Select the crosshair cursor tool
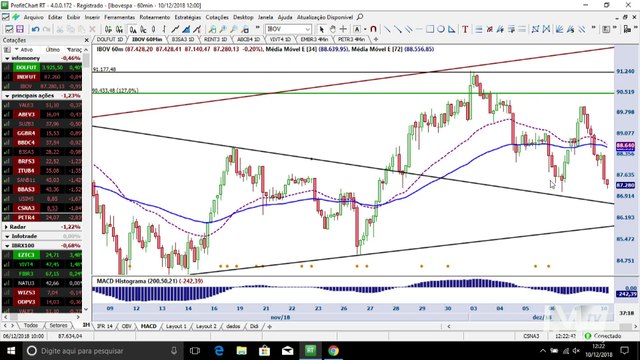The width and height of the screenshot is (640, 360). tap(343, 29)
